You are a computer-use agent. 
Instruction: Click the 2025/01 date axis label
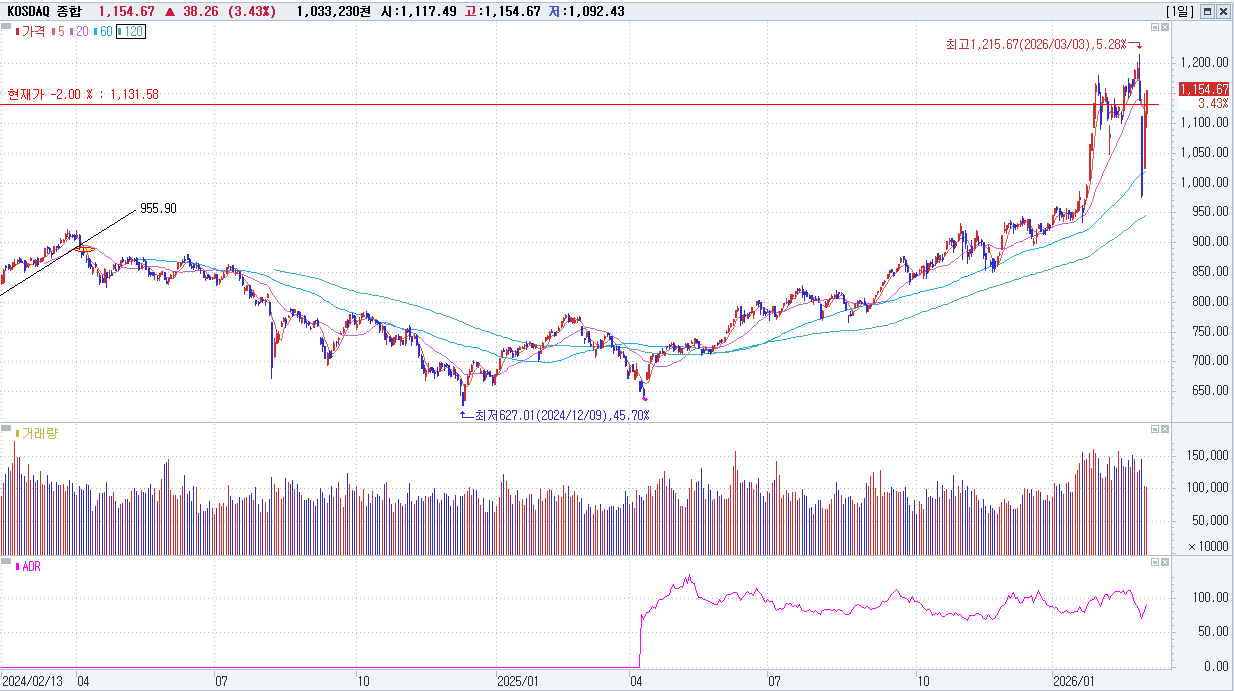click(519, 680)
